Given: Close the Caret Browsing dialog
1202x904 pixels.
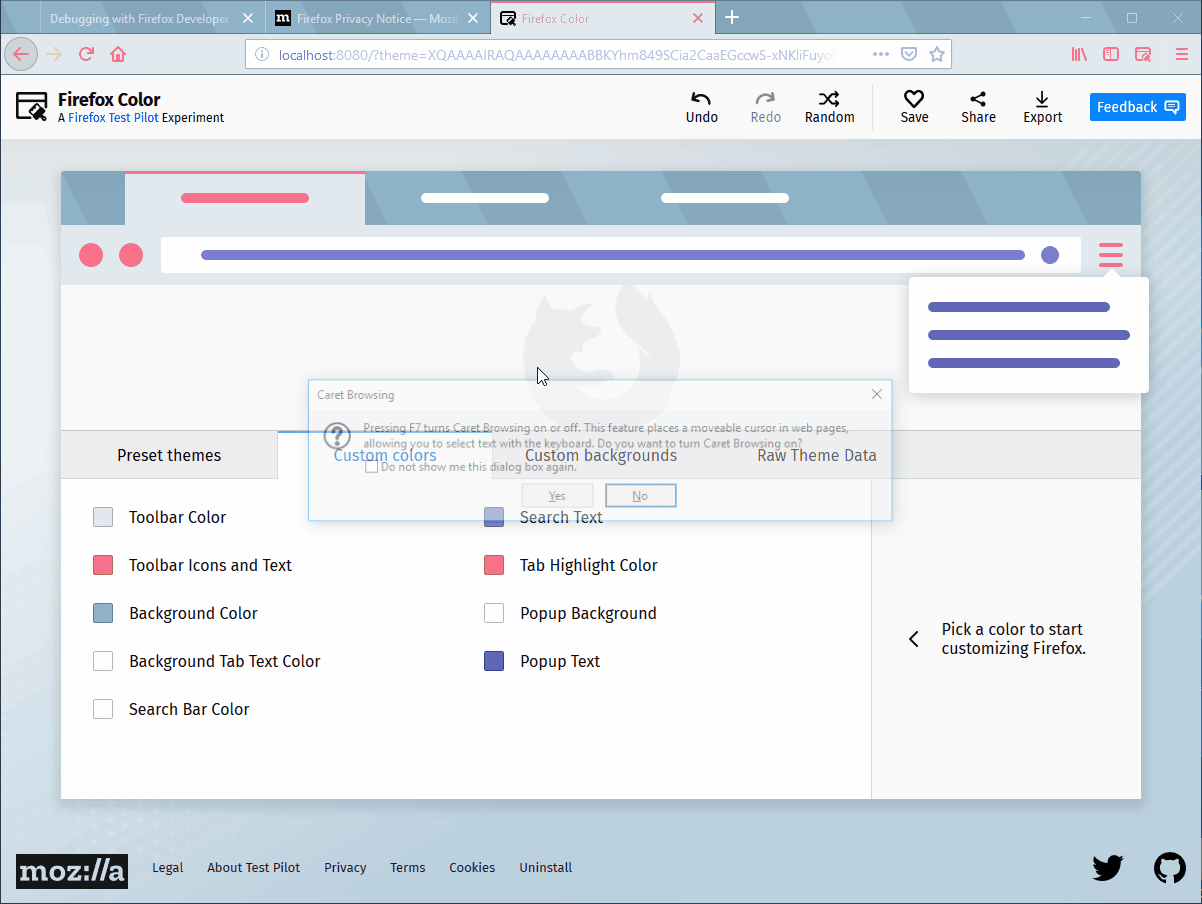Looking at the screenshot, I should [x=877, y=394].
